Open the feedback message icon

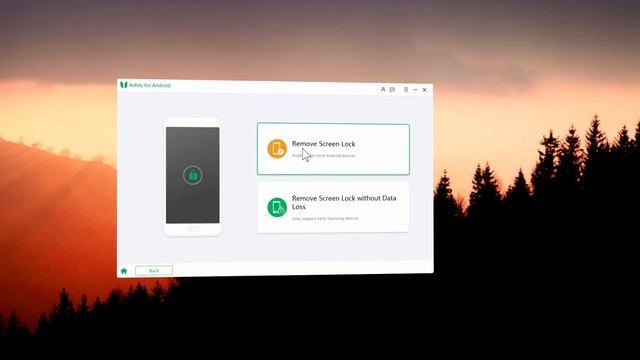(x=392, y=89)
